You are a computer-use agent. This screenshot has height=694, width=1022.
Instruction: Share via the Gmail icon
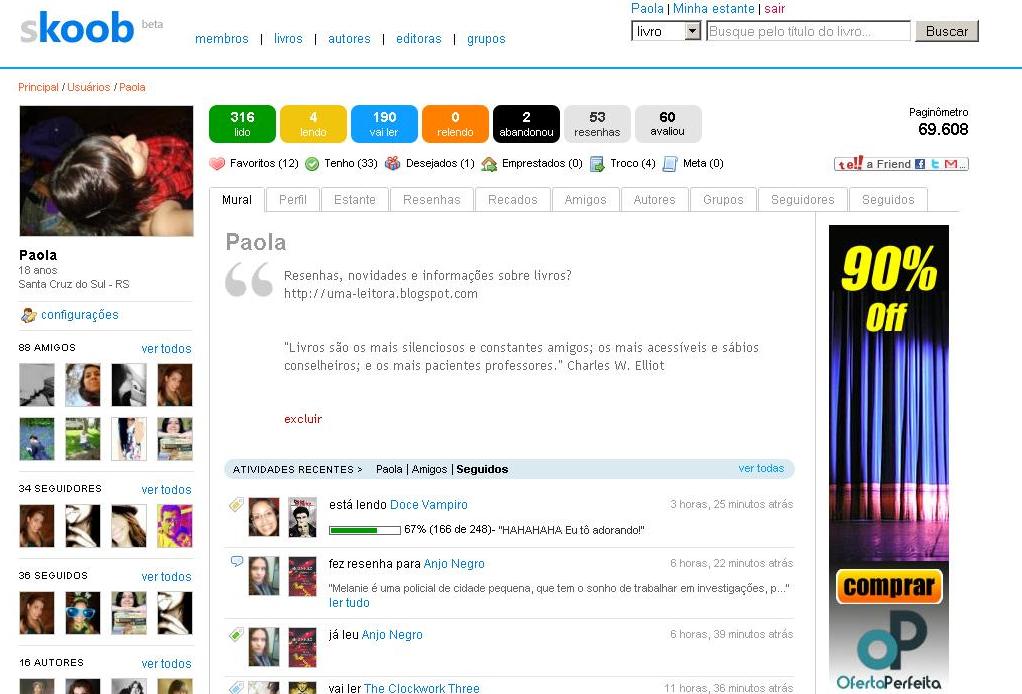click(950, 164)
